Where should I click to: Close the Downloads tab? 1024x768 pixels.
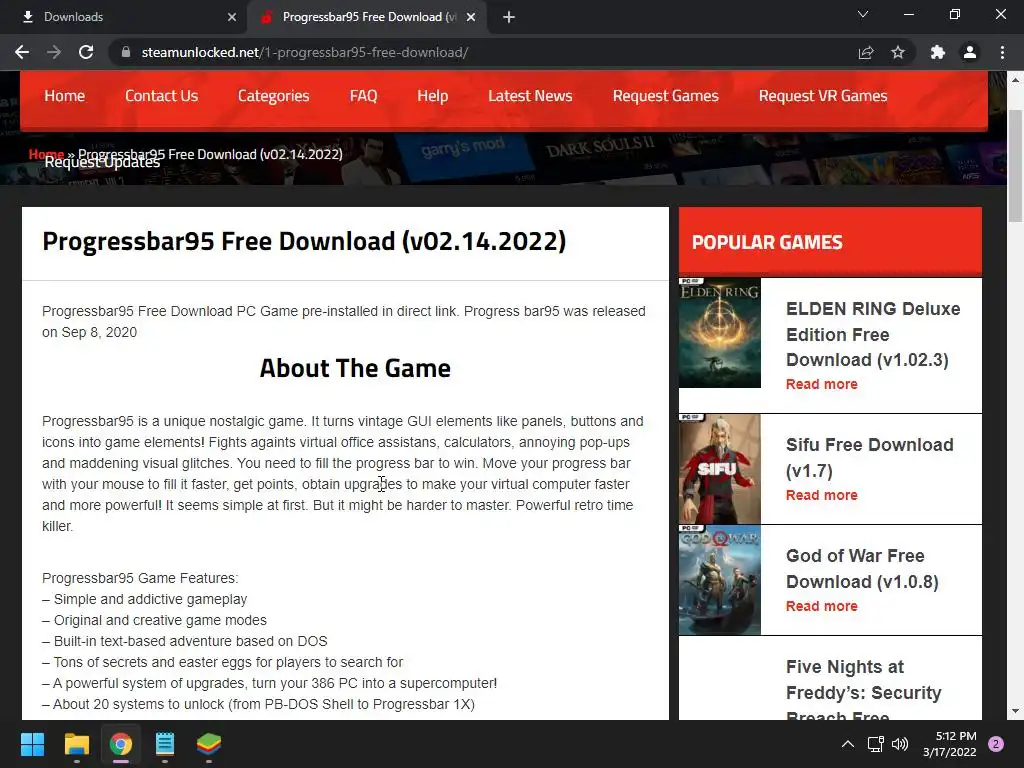[232, 17]
